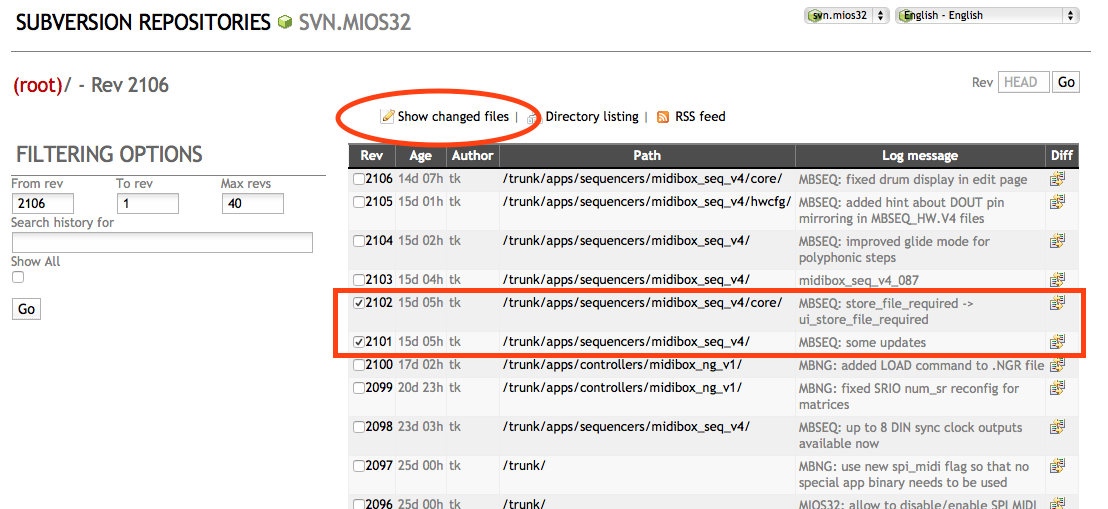The width and height of the screenshot is (1108, 509).
Task: Uncheck the revision 2102 checkbox
Action: pyautogui.click(x=358, y=303)
